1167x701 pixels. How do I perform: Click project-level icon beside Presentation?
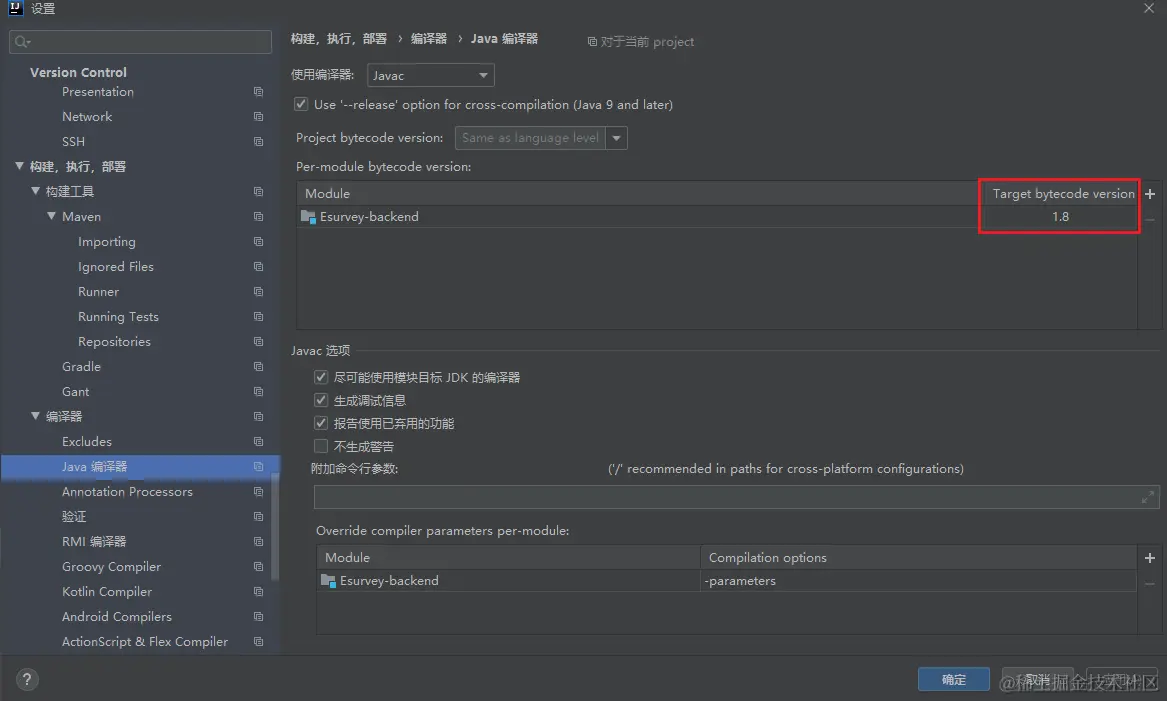click(x=258, y=92)
